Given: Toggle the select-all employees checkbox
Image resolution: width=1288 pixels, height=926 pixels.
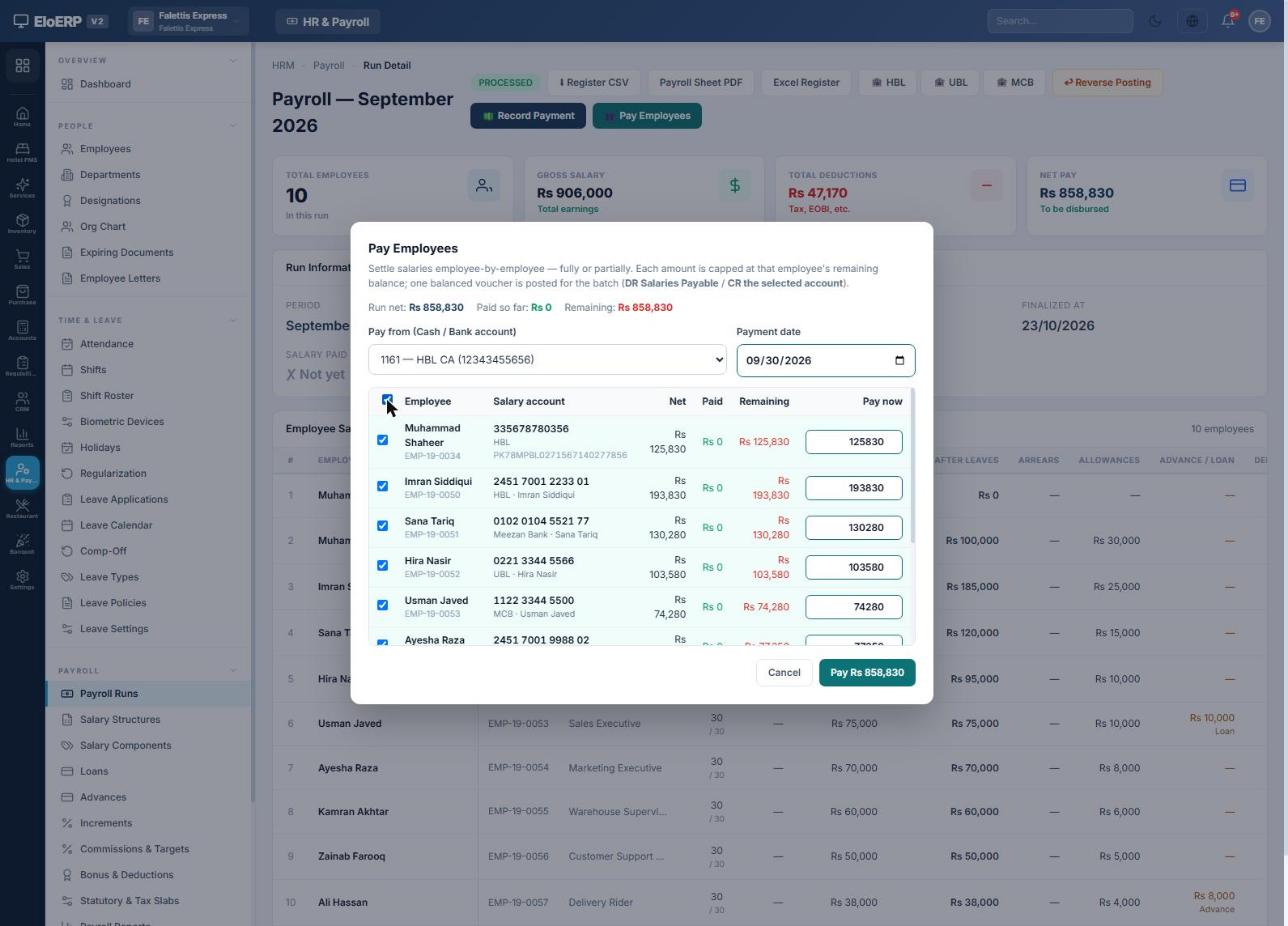Looking at the screenshot, I should tap(387, 400).
